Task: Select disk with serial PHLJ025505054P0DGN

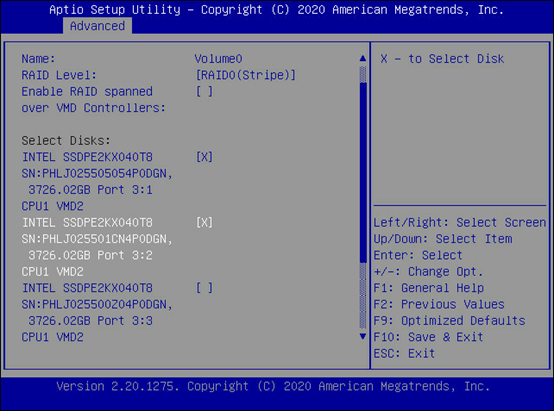Action: (97, 174)
